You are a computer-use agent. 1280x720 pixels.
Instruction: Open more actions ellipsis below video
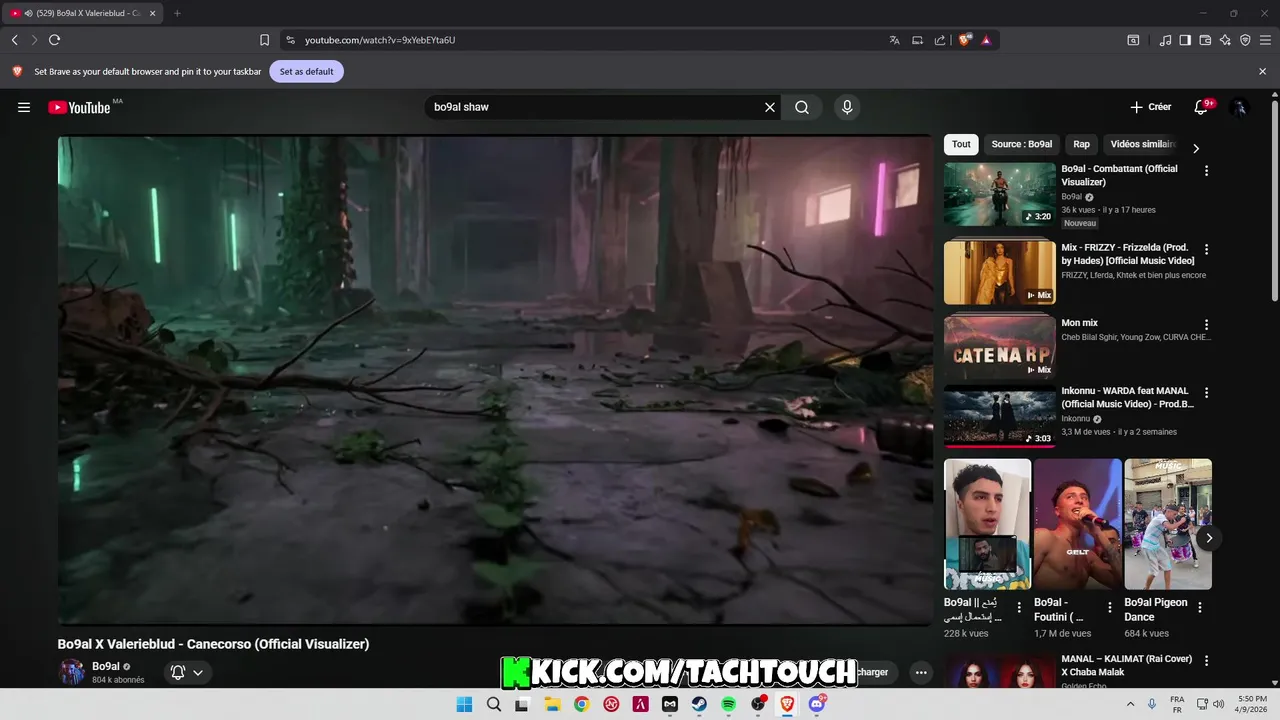click(x=921, y=672)
